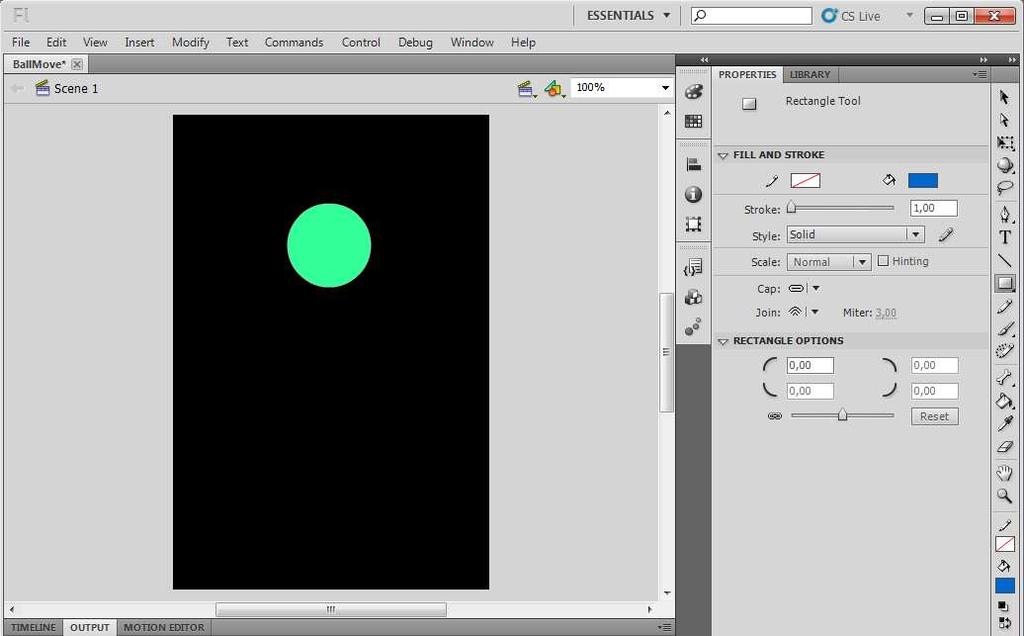Select the Zoom magnifier tool
This screenshot has height=636, width=1024.
(1005, 496)
